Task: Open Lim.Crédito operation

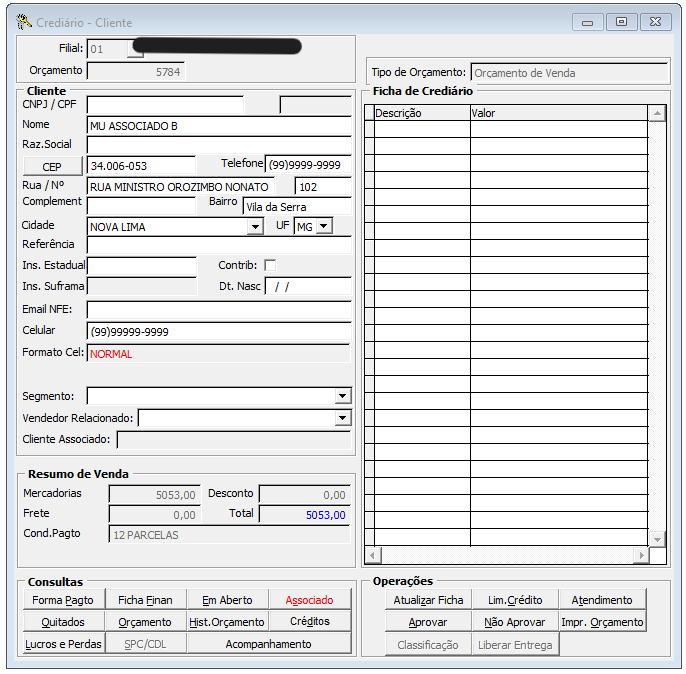Action: point(514,600)
